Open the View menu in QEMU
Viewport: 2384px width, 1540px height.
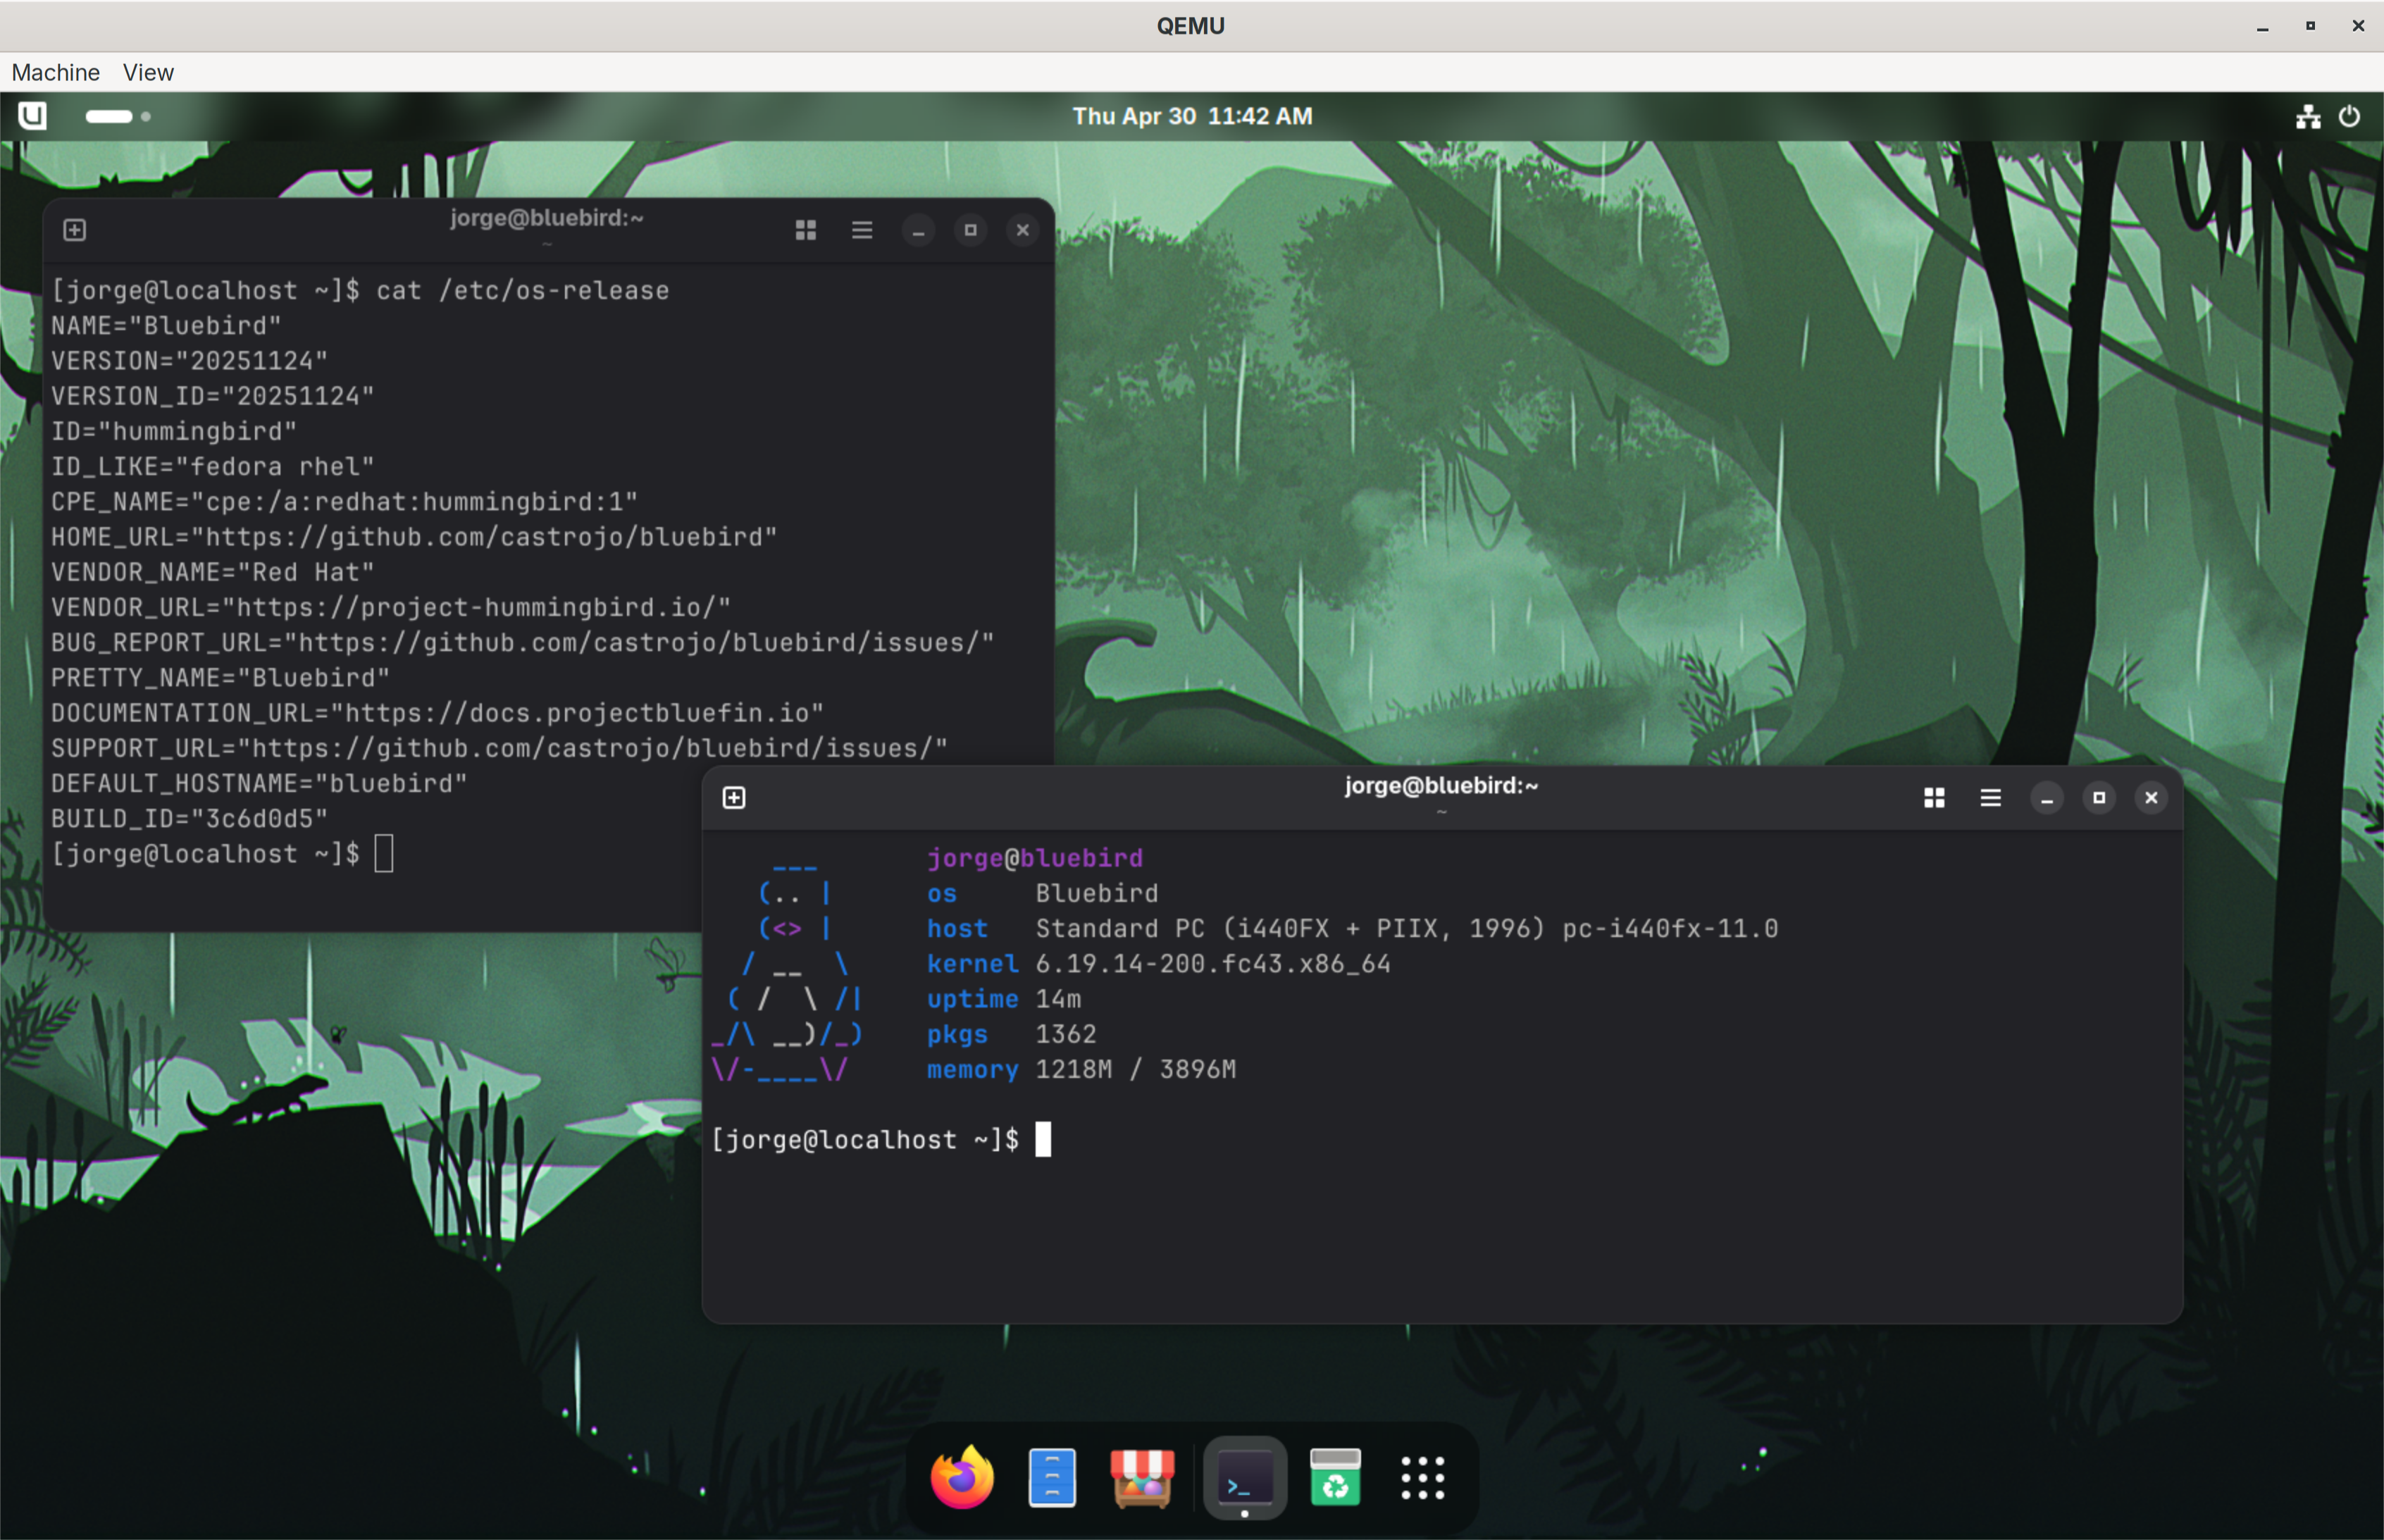(x=148, y=72)
